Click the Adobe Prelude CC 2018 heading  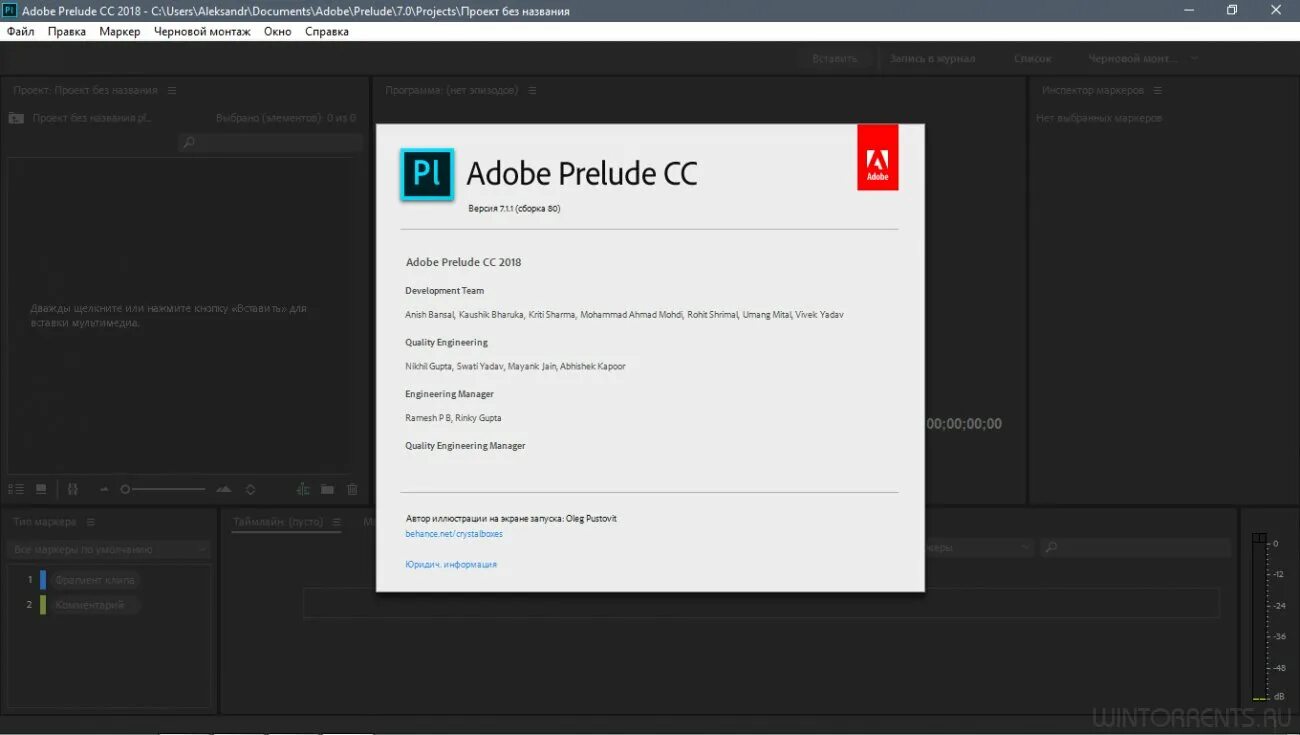tap(463, 262)
